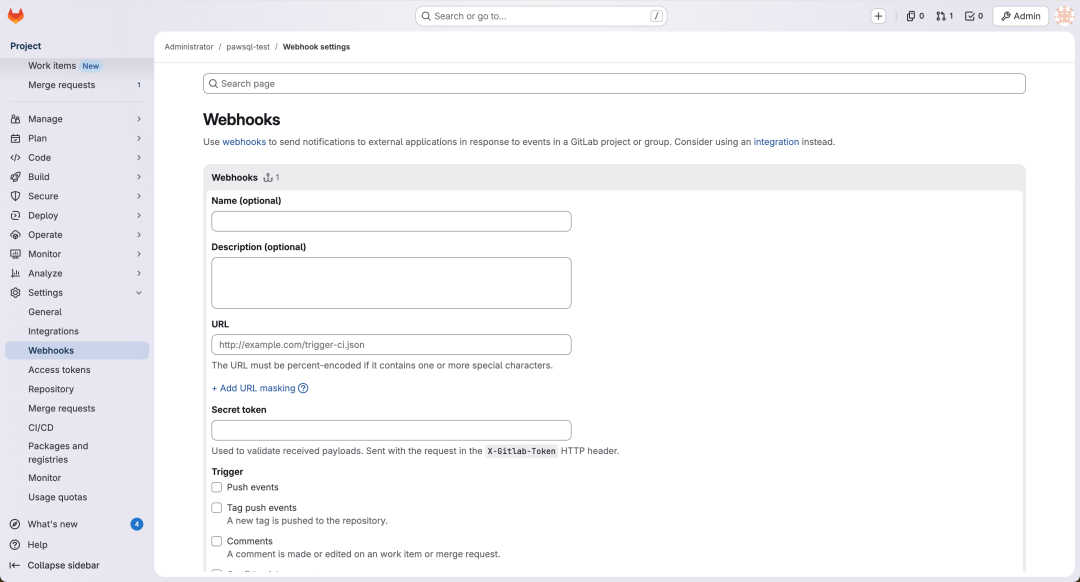Screen dimensions: 1080x582
Task: Click the Code brackets icon
Action: tap(15, 158)
